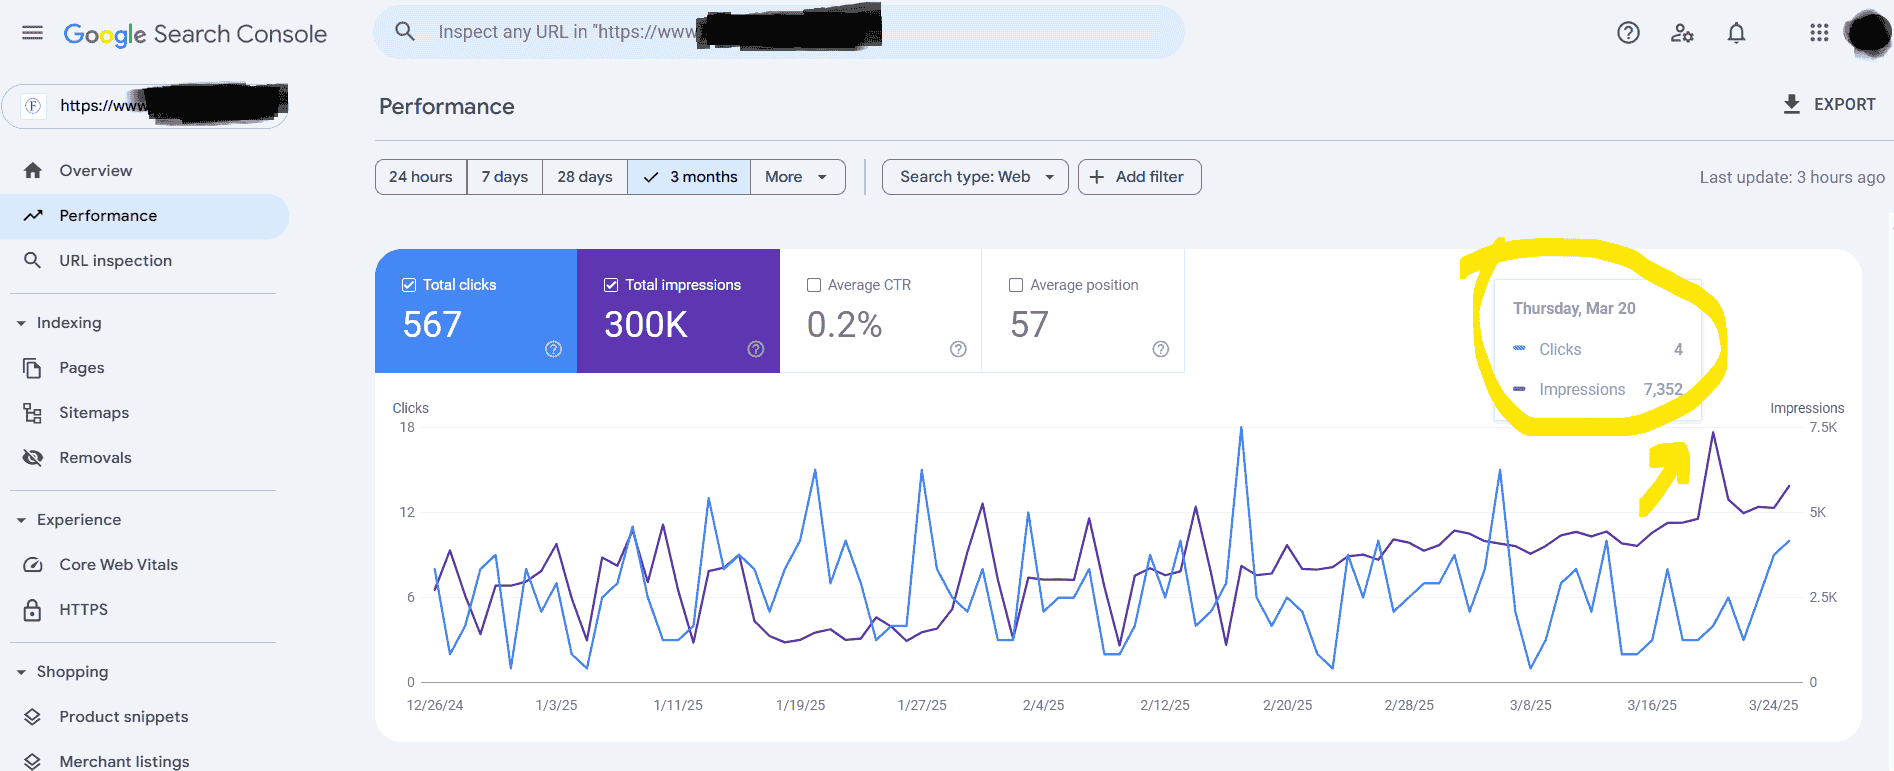
Task: Open the More date range dropdown
Action: [x=797, y=177]
